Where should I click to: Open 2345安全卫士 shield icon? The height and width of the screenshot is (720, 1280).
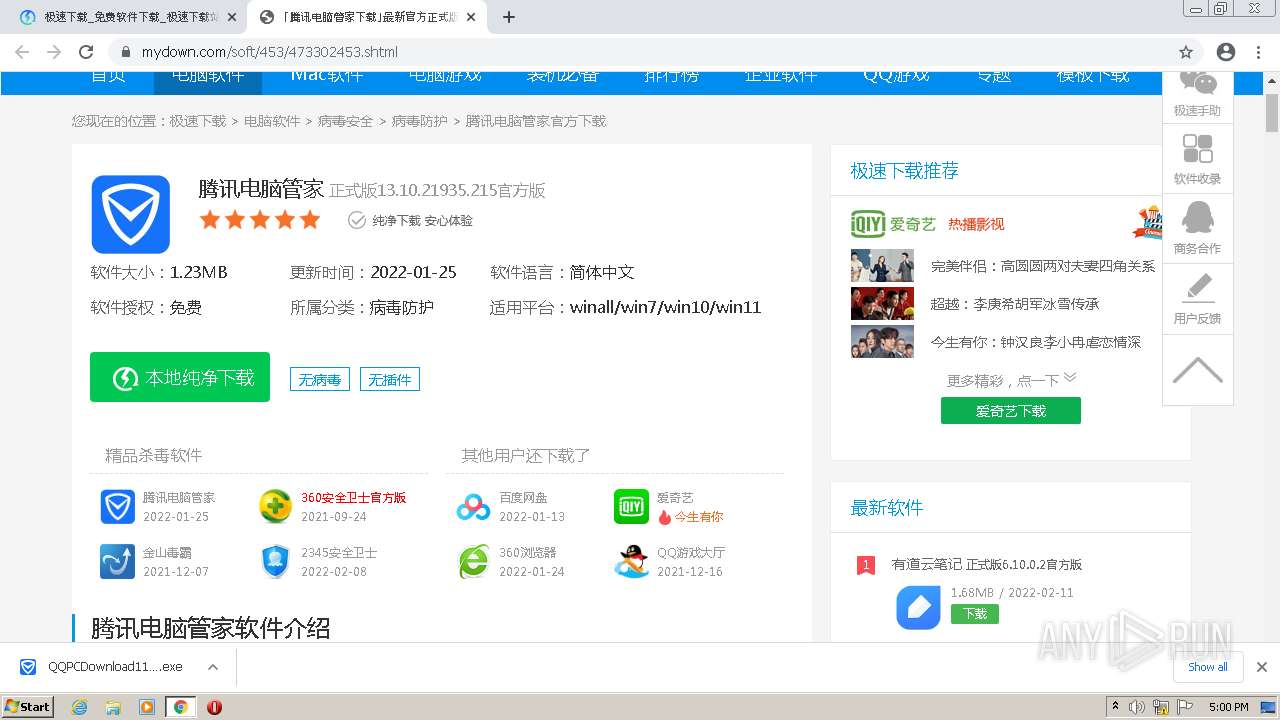(275, 562)
